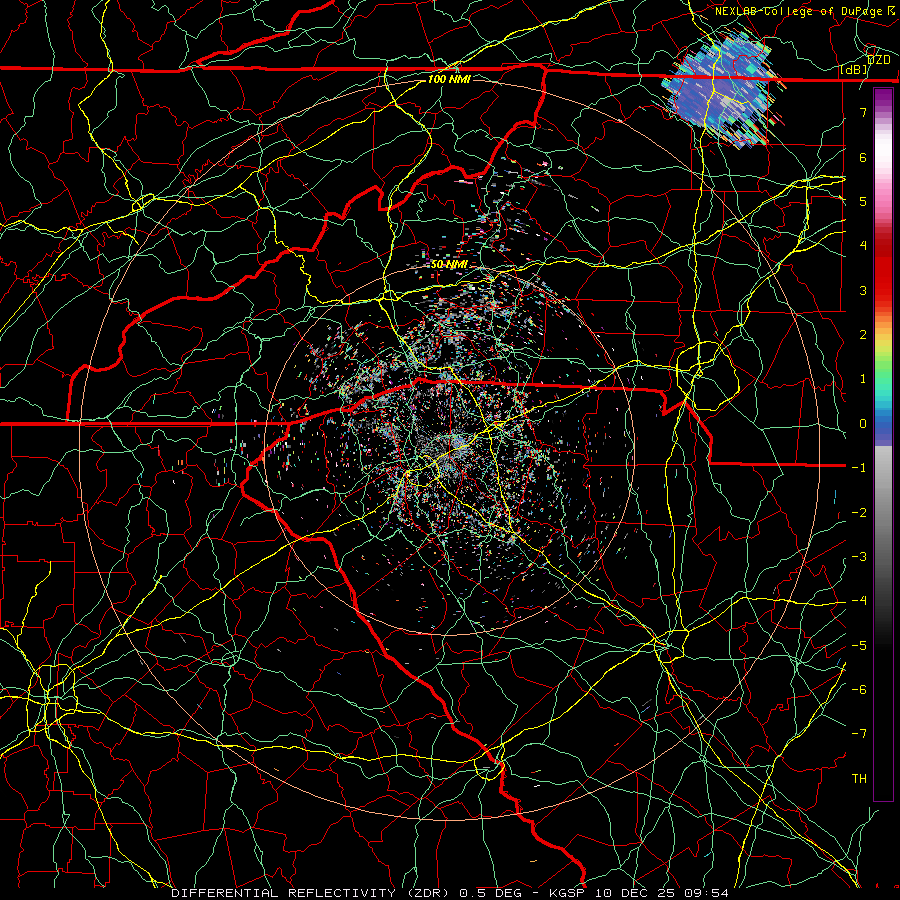The image size is (900, 900).
Task: Click the 5 value on the scale
Action: (x=863, y=201)
